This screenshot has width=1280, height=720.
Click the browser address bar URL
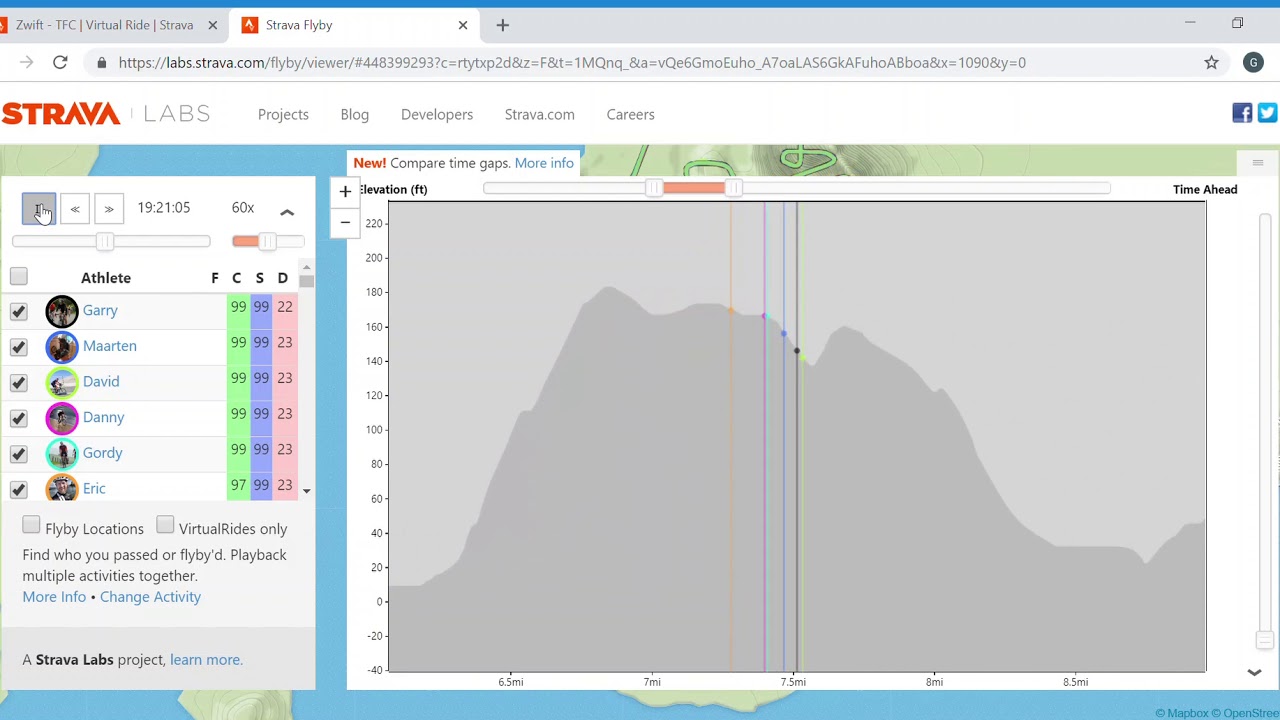coord(572,63)
